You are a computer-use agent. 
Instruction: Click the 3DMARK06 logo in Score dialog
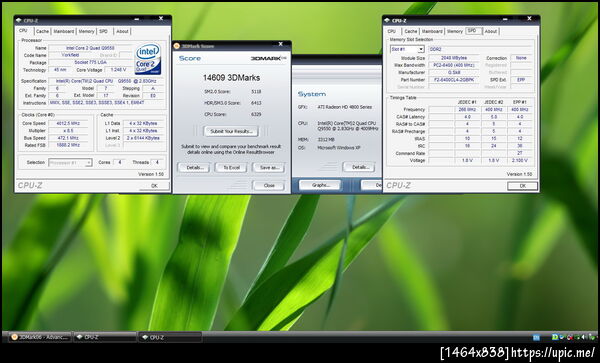(x=269, y=58)
